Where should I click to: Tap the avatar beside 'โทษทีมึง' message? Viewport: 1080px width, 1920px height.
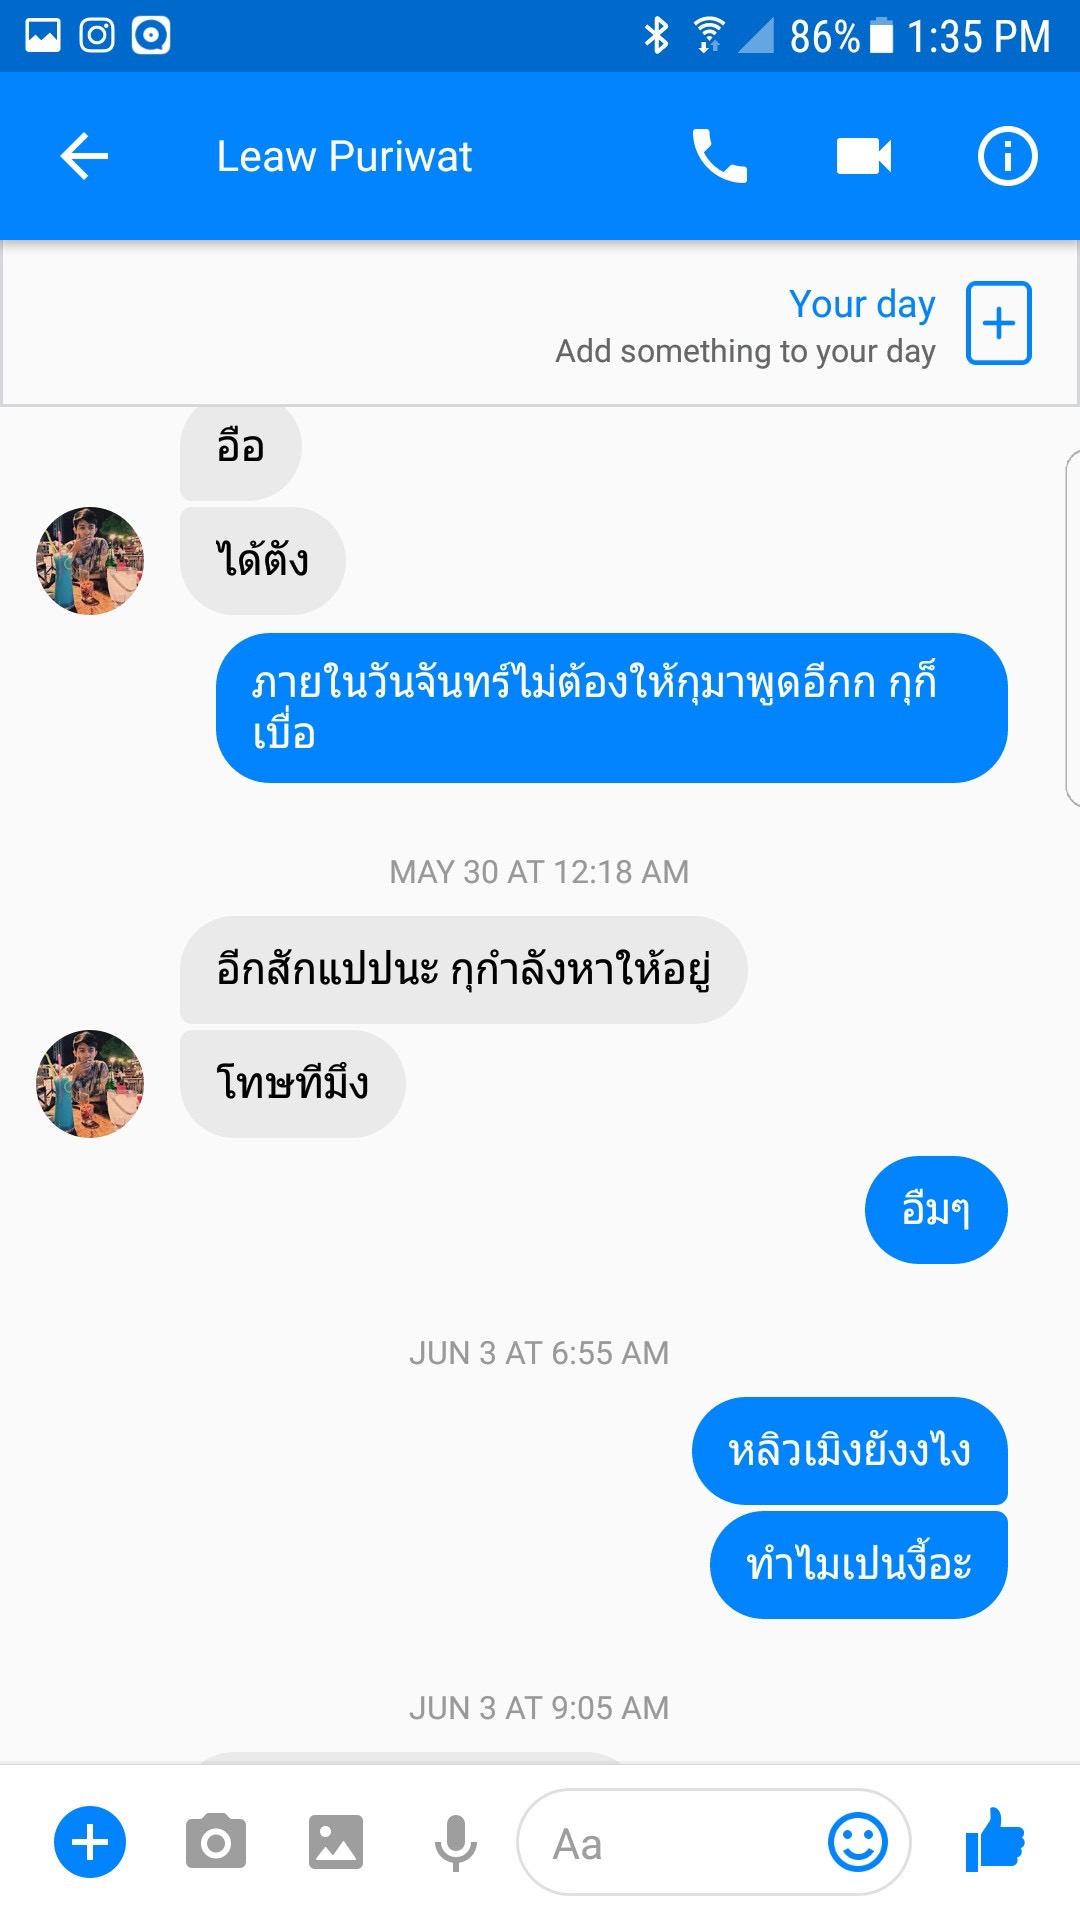90,1084
